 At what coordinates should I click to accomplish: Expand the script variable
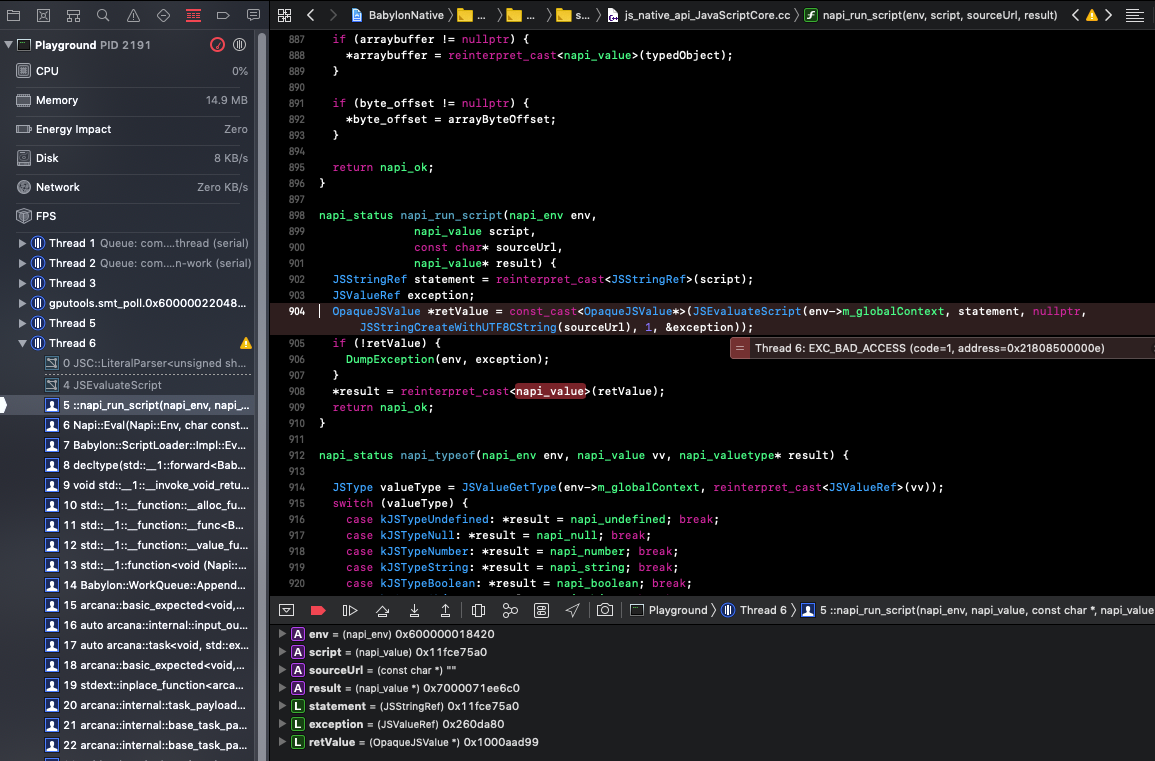(x=282, y=652)
